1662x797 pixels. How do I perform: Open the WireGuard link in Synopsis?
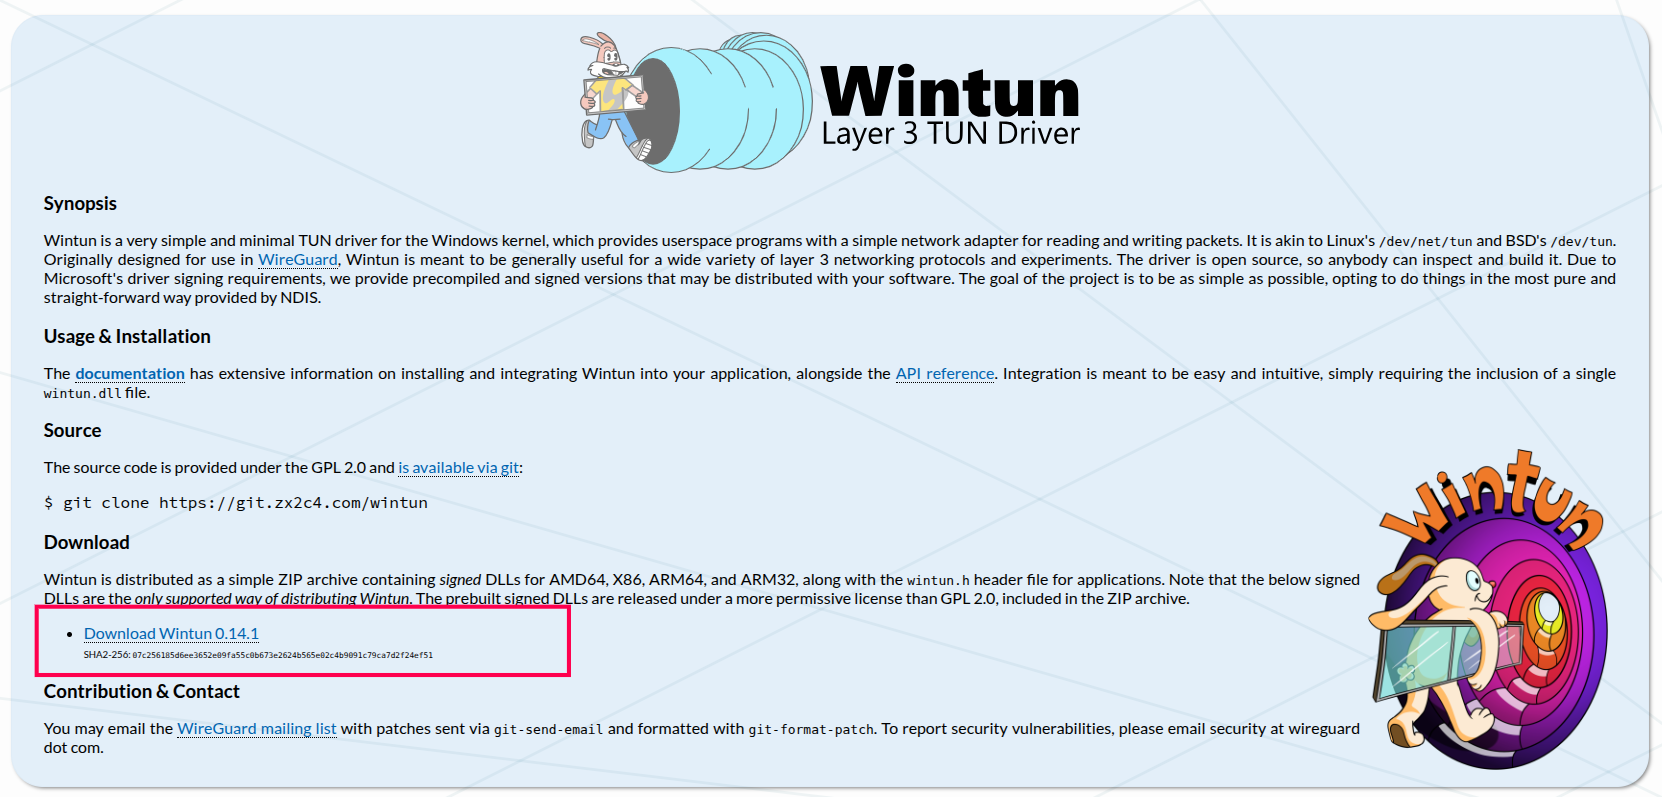tap(298, 260)
